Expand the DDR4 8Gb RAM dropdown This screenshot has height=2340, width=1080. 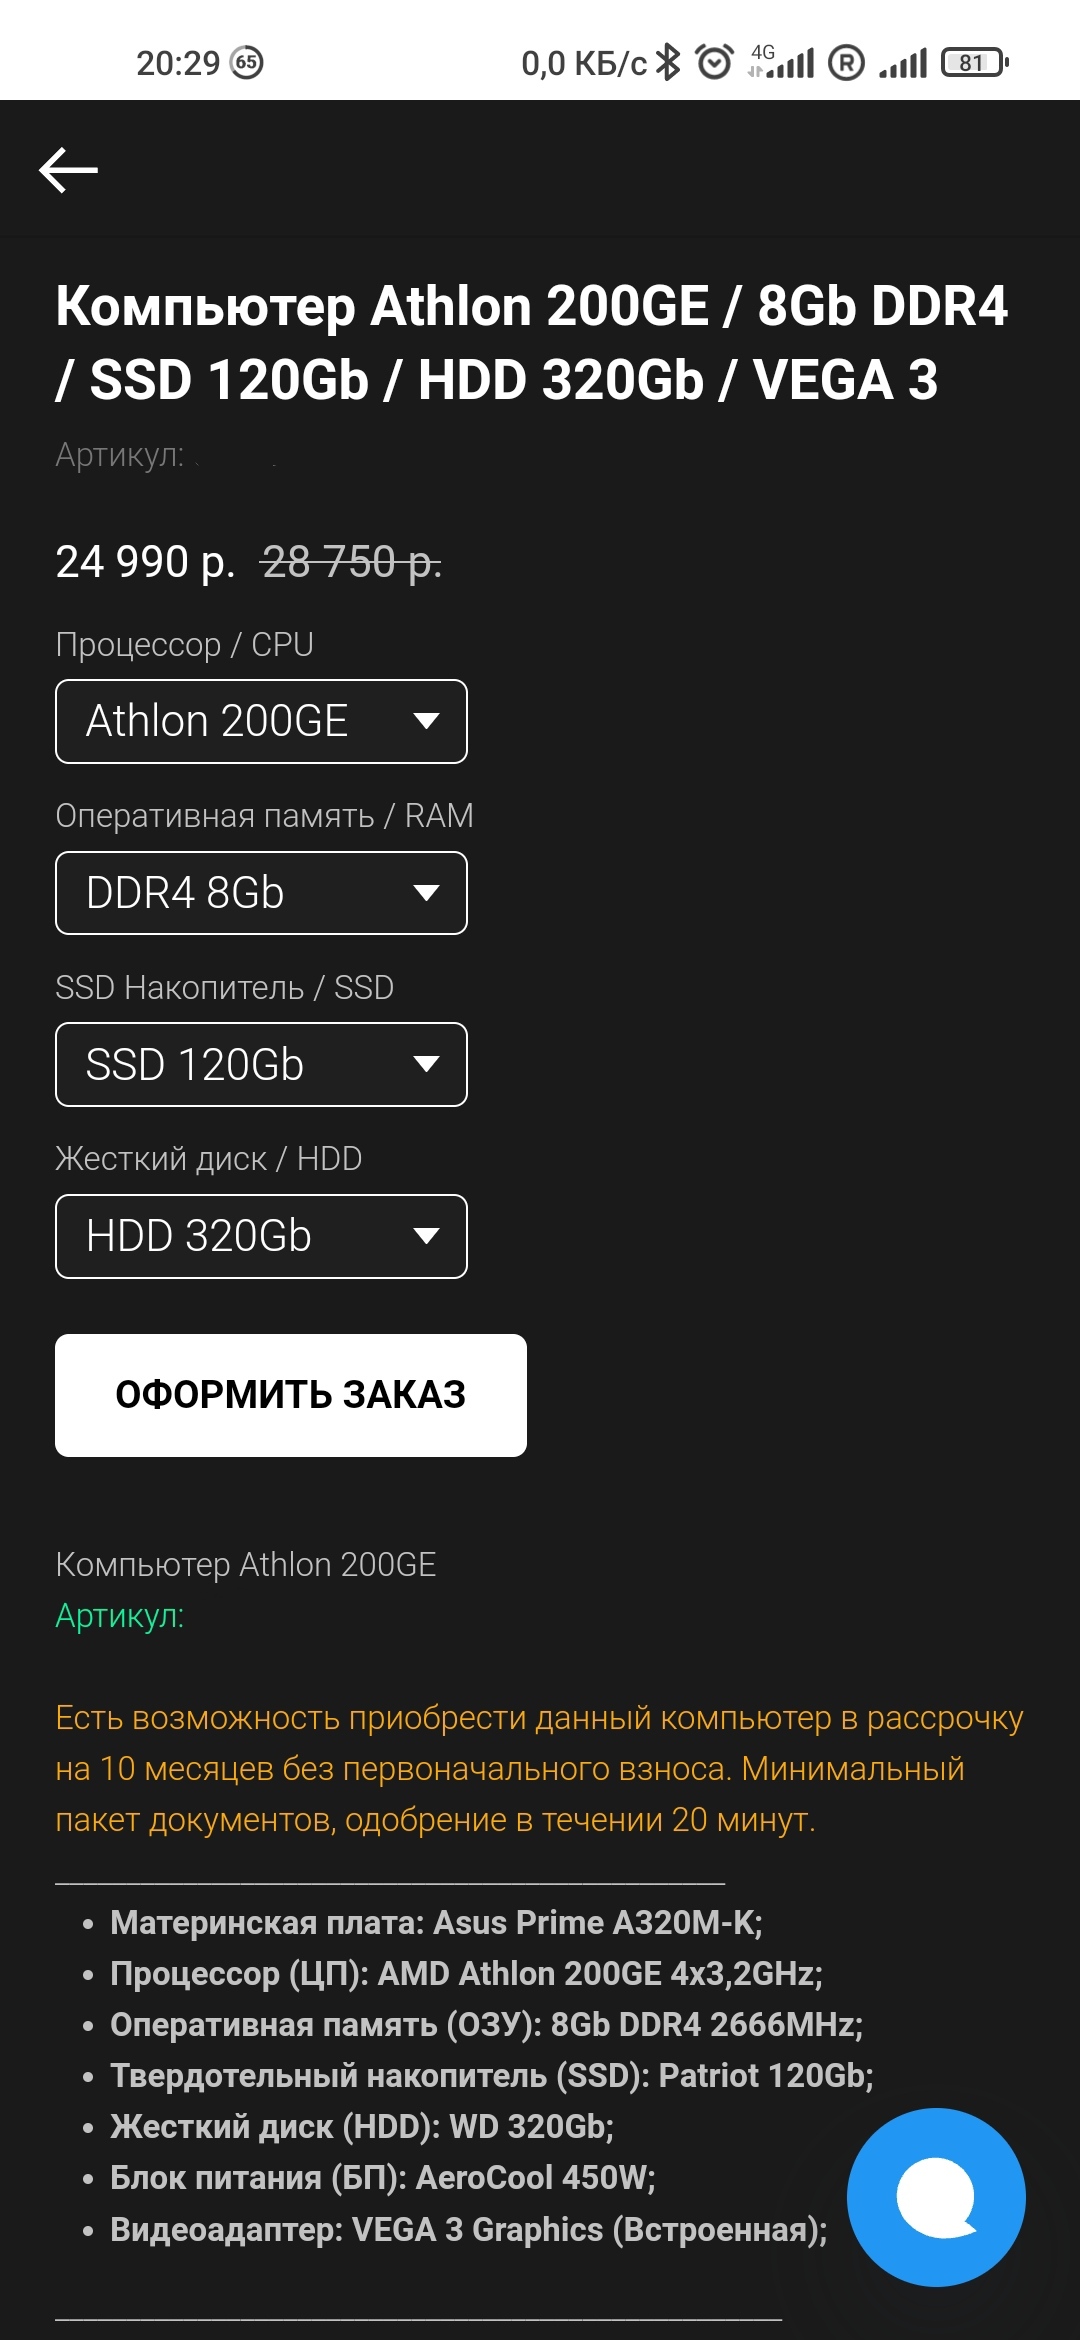point(261,893)
